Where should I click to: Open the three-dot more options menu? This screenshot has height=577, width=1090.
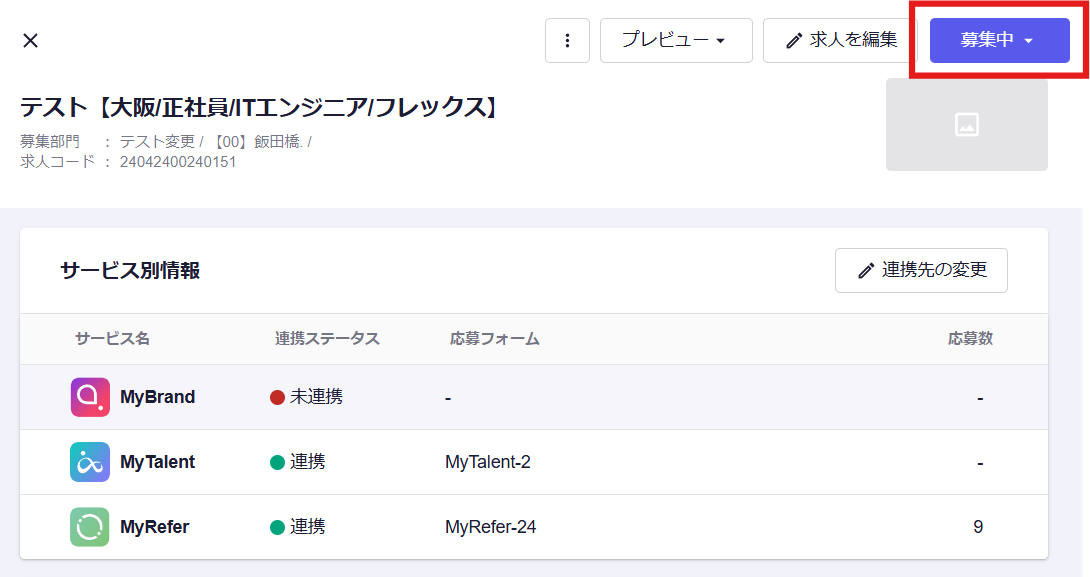[x=567, y=40]
